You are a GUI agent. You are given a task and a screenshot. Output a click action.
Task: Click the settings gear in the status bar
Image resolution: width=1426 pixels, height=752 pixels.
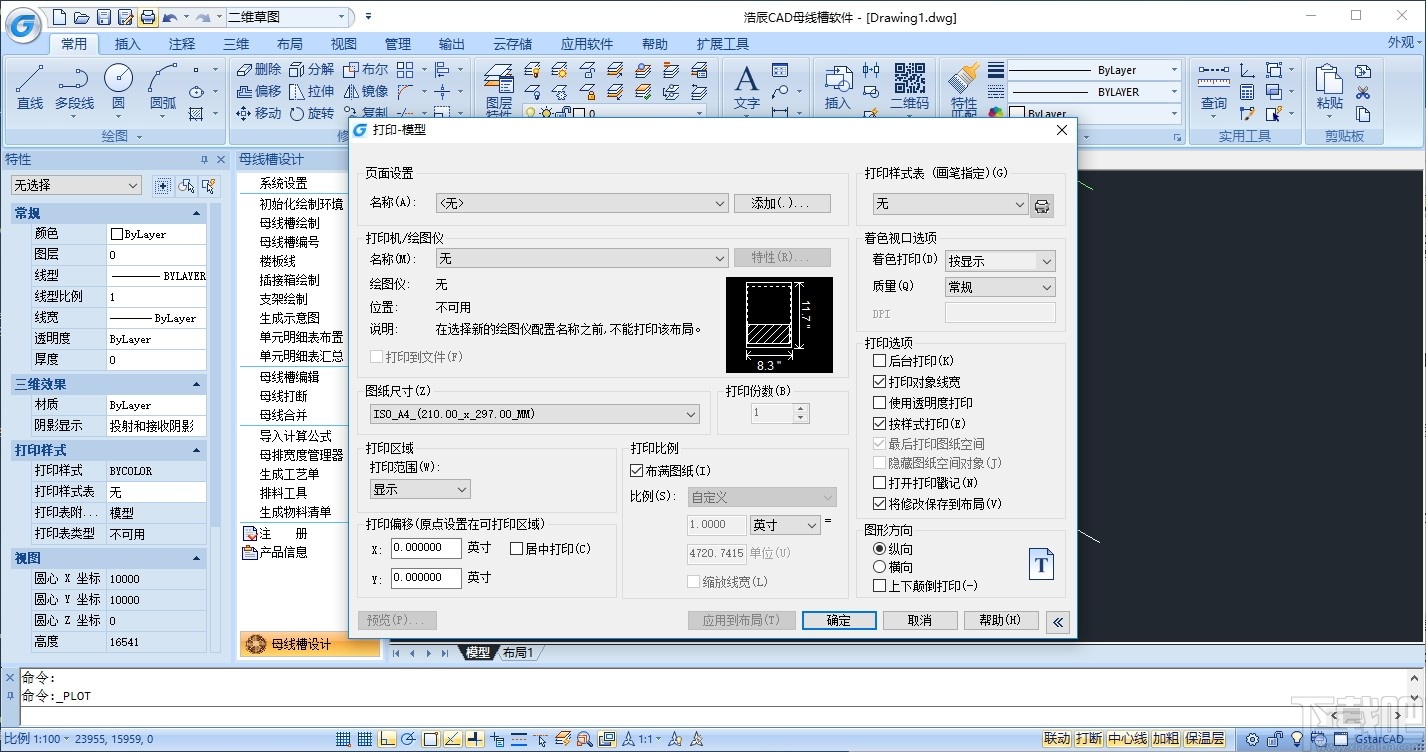tap(1252, 740)
